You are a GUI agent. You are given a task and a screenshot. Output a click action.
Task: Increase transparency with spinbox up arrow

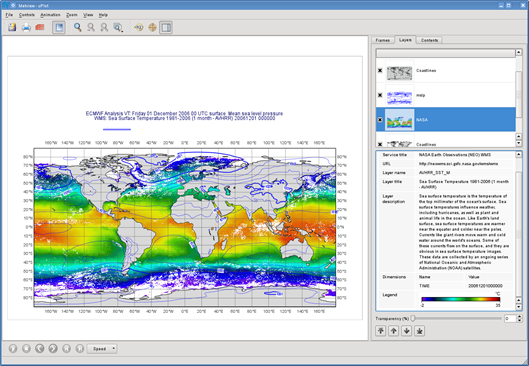[519, 316]
